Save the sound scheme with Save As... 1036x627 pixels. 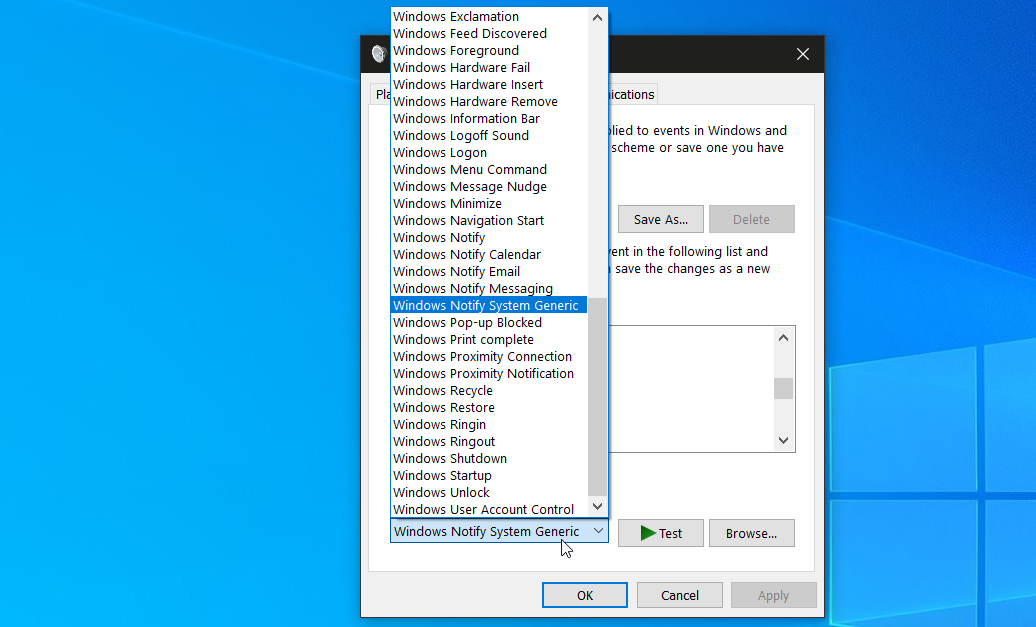click(661, 219)
